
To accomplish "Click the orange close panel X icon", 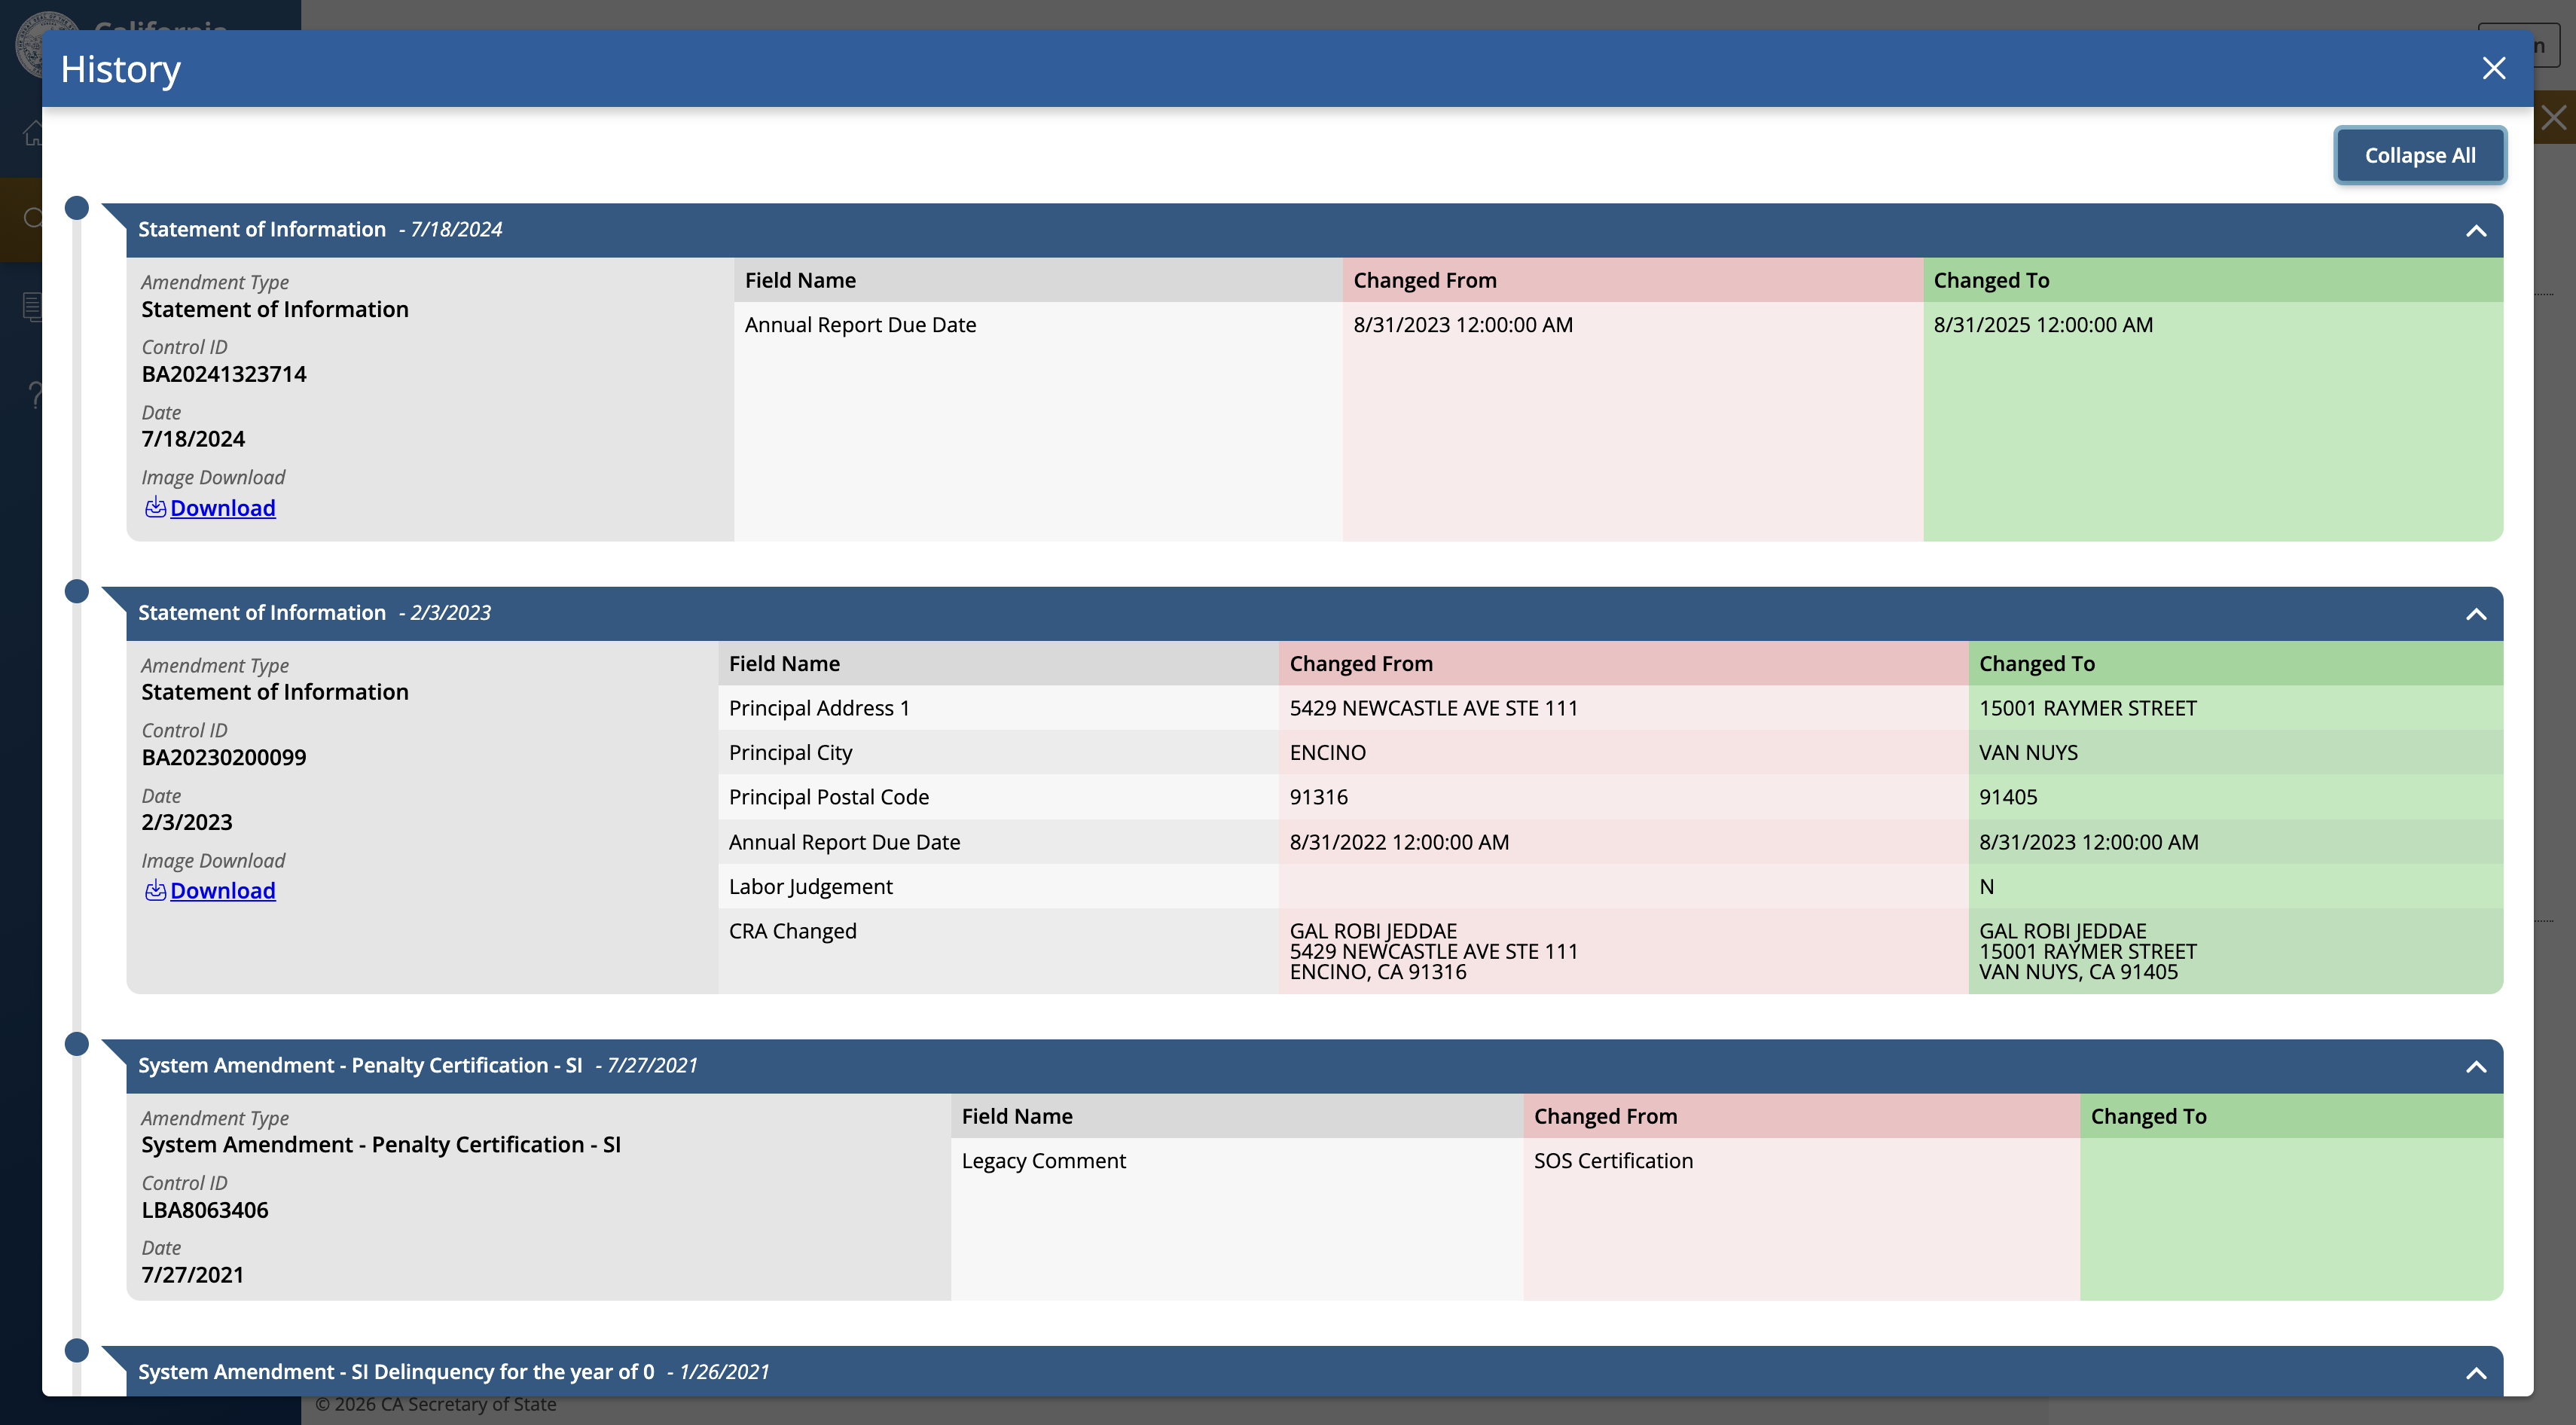I will pos(2554,118).
